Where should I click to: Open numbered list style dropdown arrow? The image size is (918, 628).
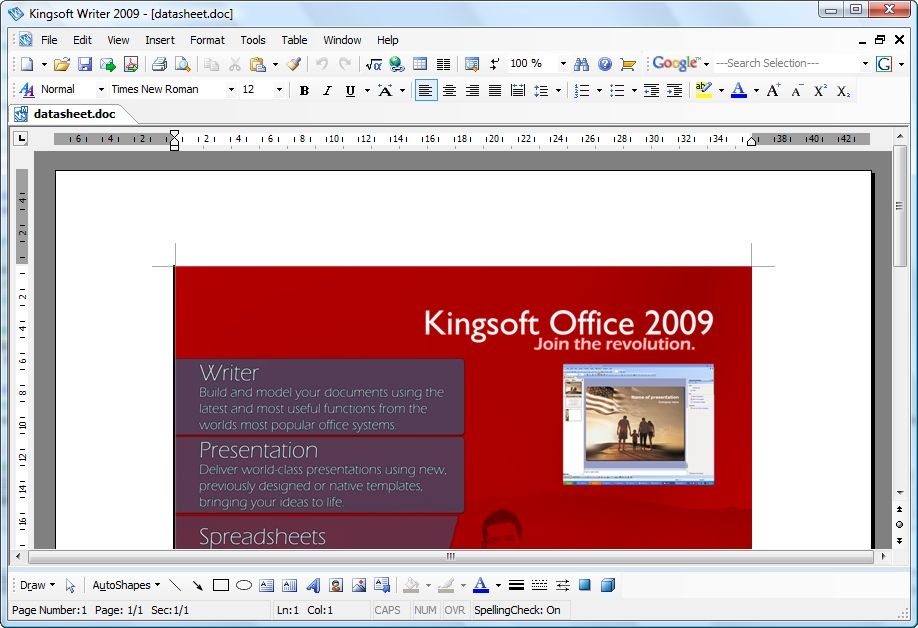coord(599,91)
